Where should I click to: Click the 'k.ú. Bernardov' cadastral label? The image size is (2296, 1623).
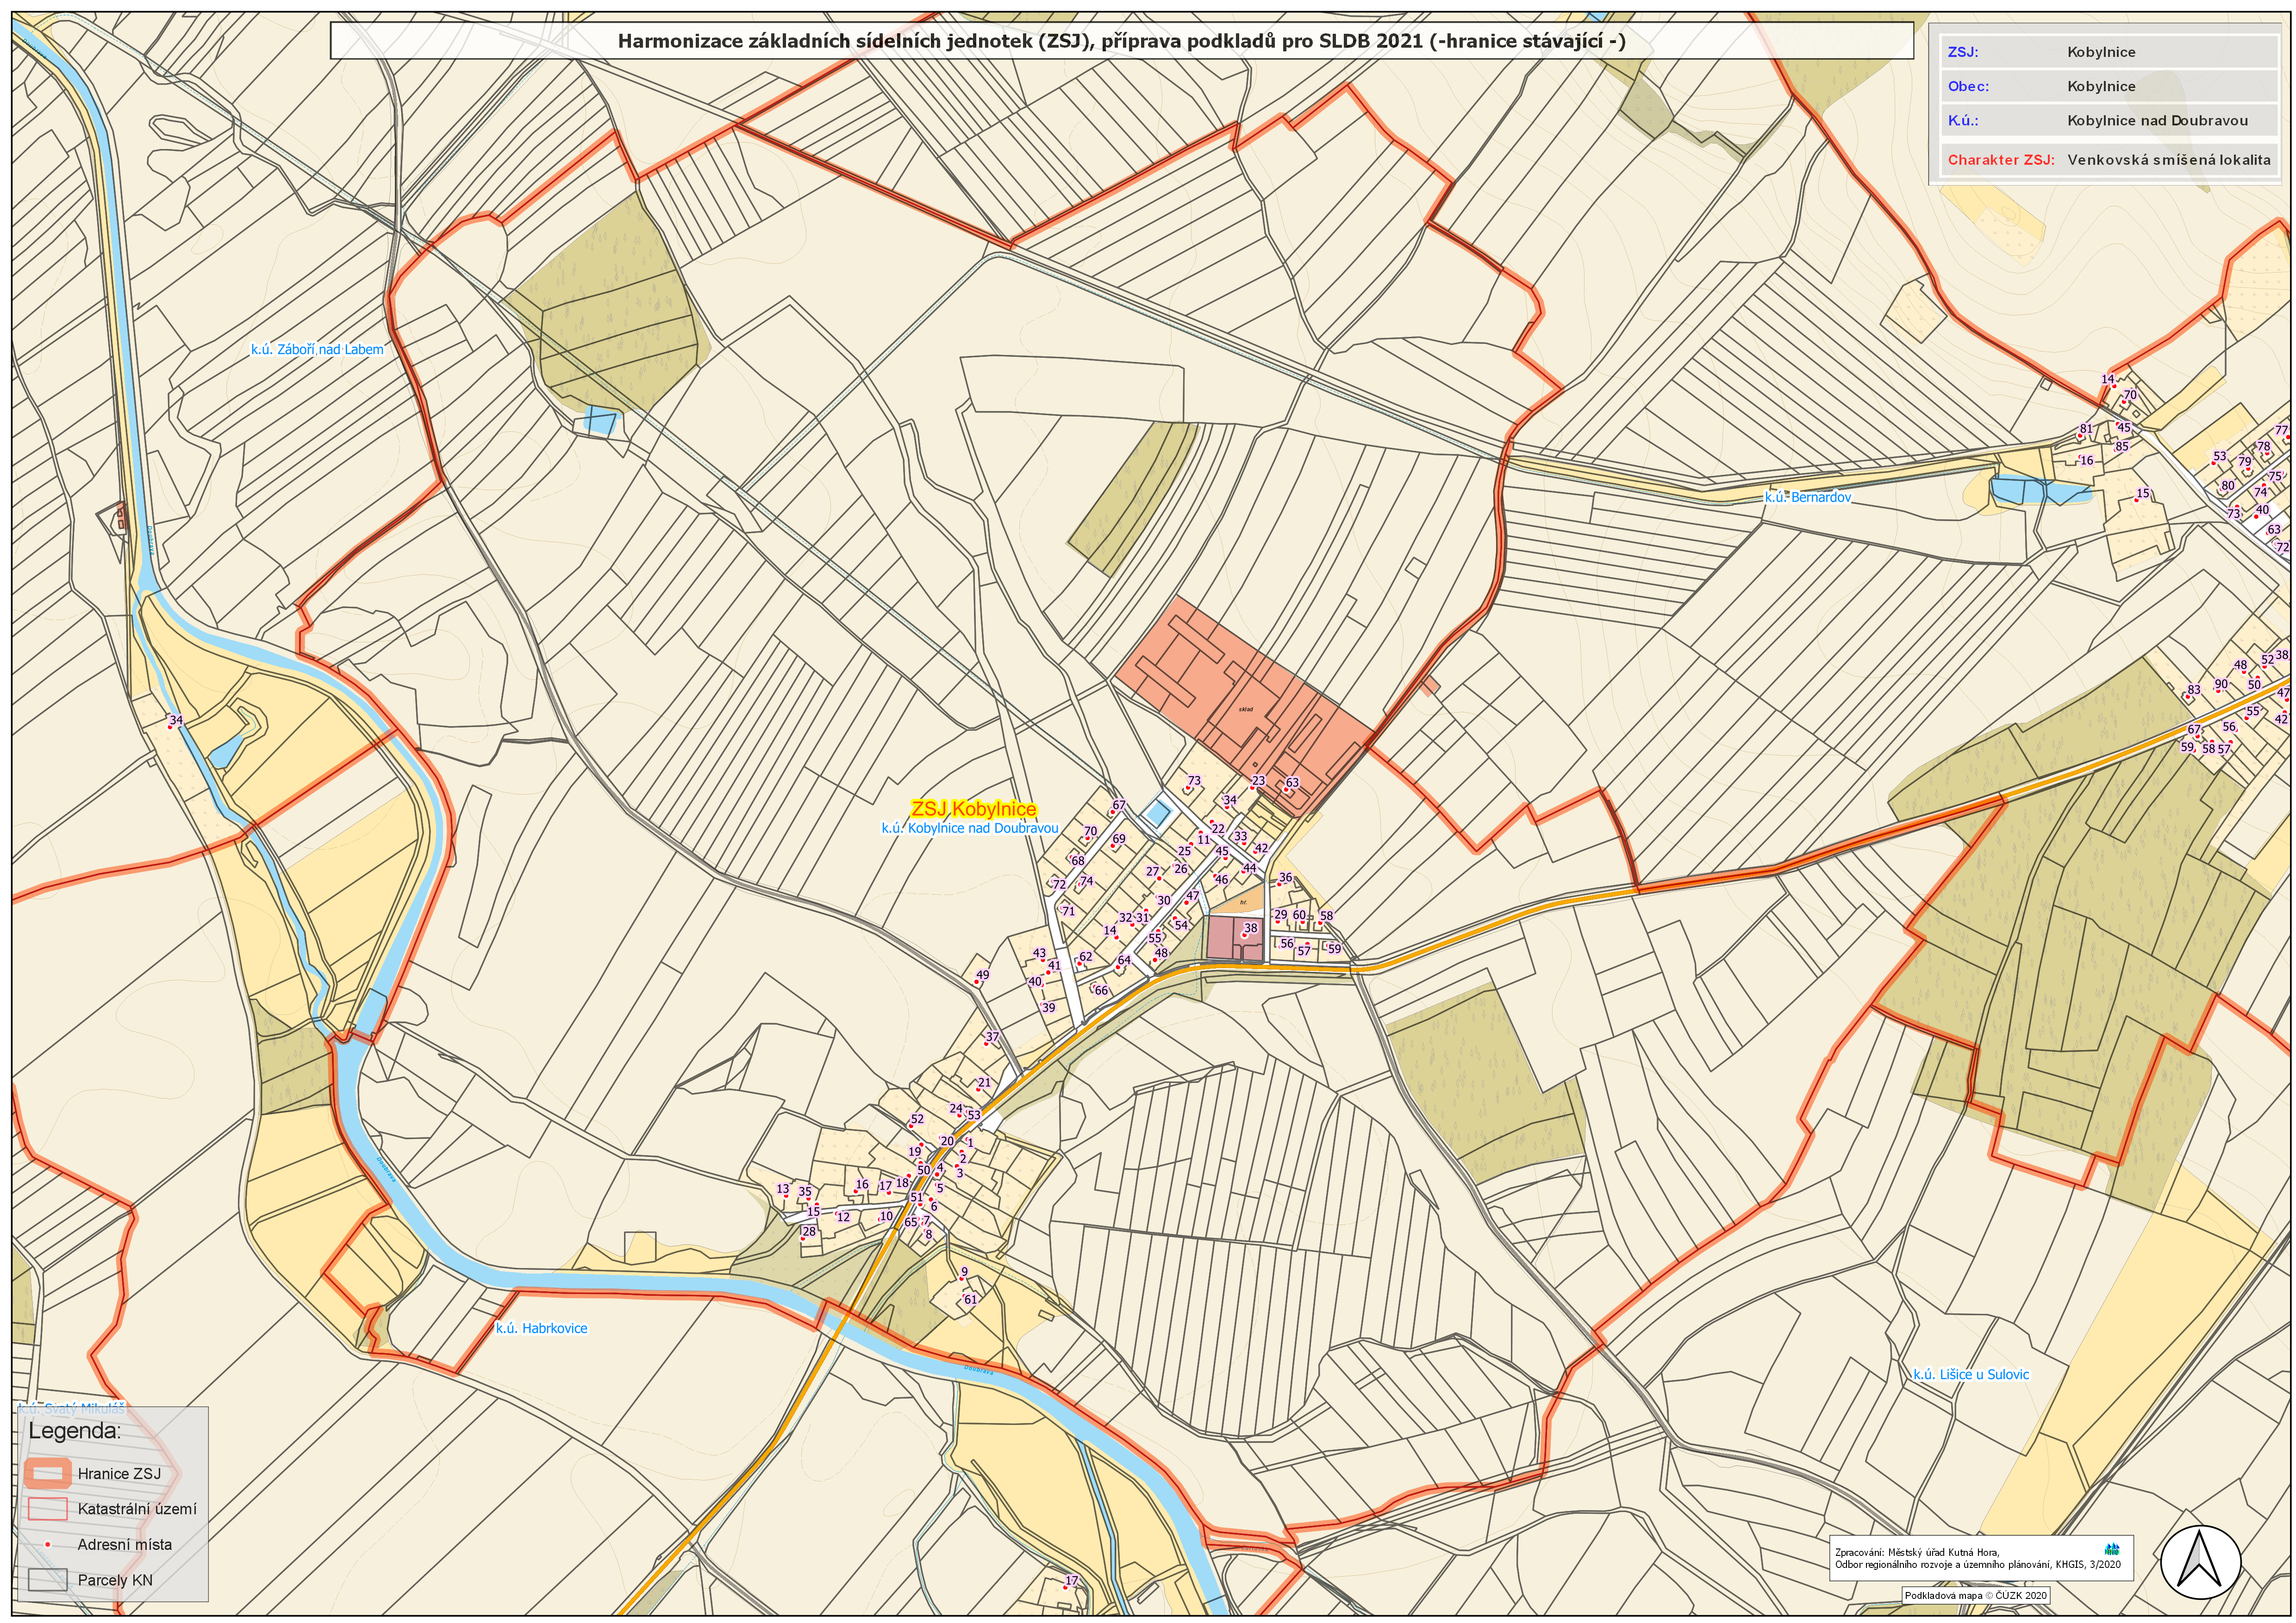(1807, 497)
